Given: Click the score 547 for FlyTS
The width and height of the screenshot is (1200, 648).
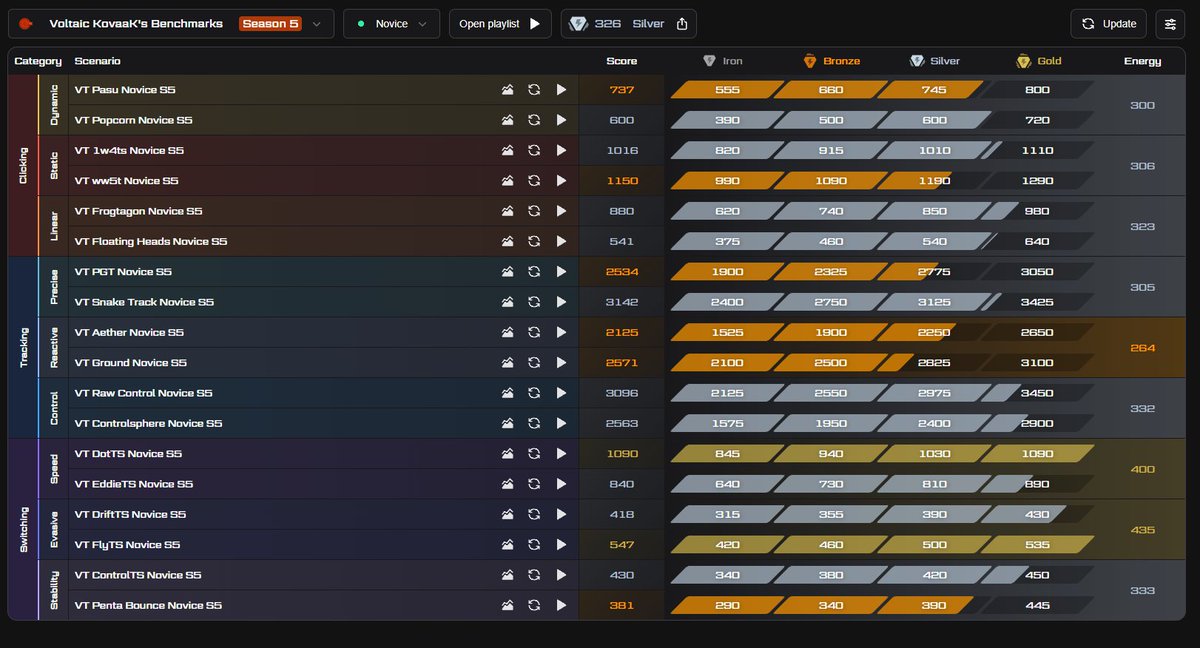Looking at the screenshot, I should 622,545.
